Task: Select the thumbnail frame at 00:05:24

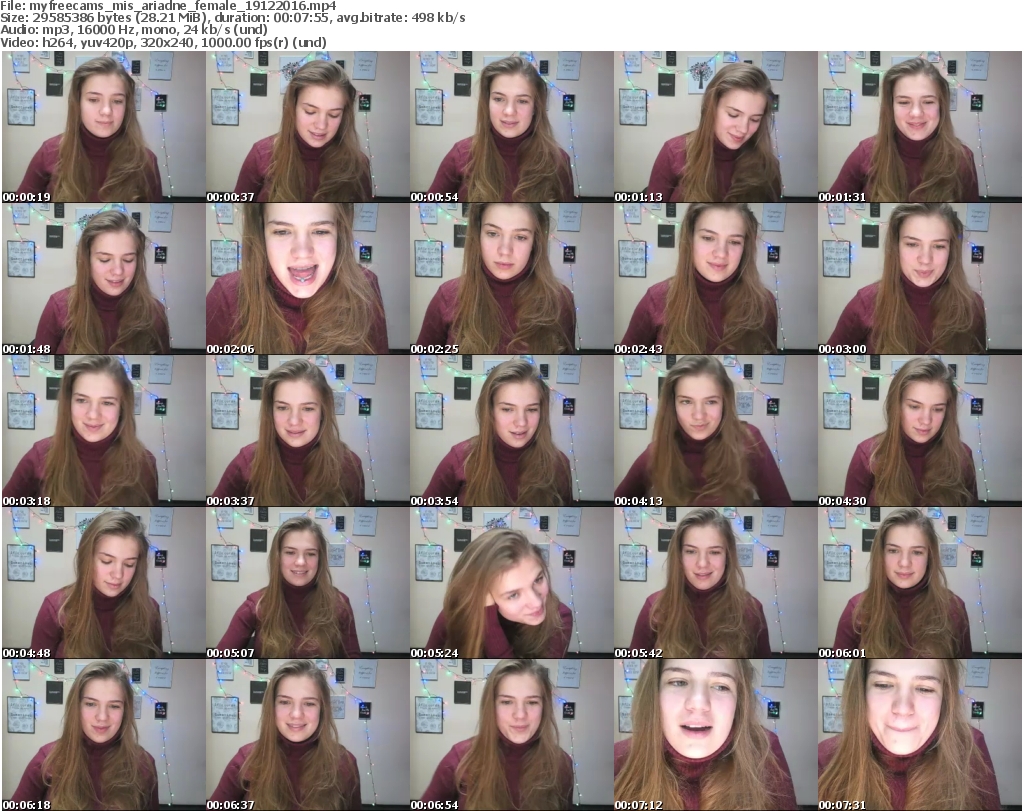Action: pyautogui.click(x=511, y=583)
